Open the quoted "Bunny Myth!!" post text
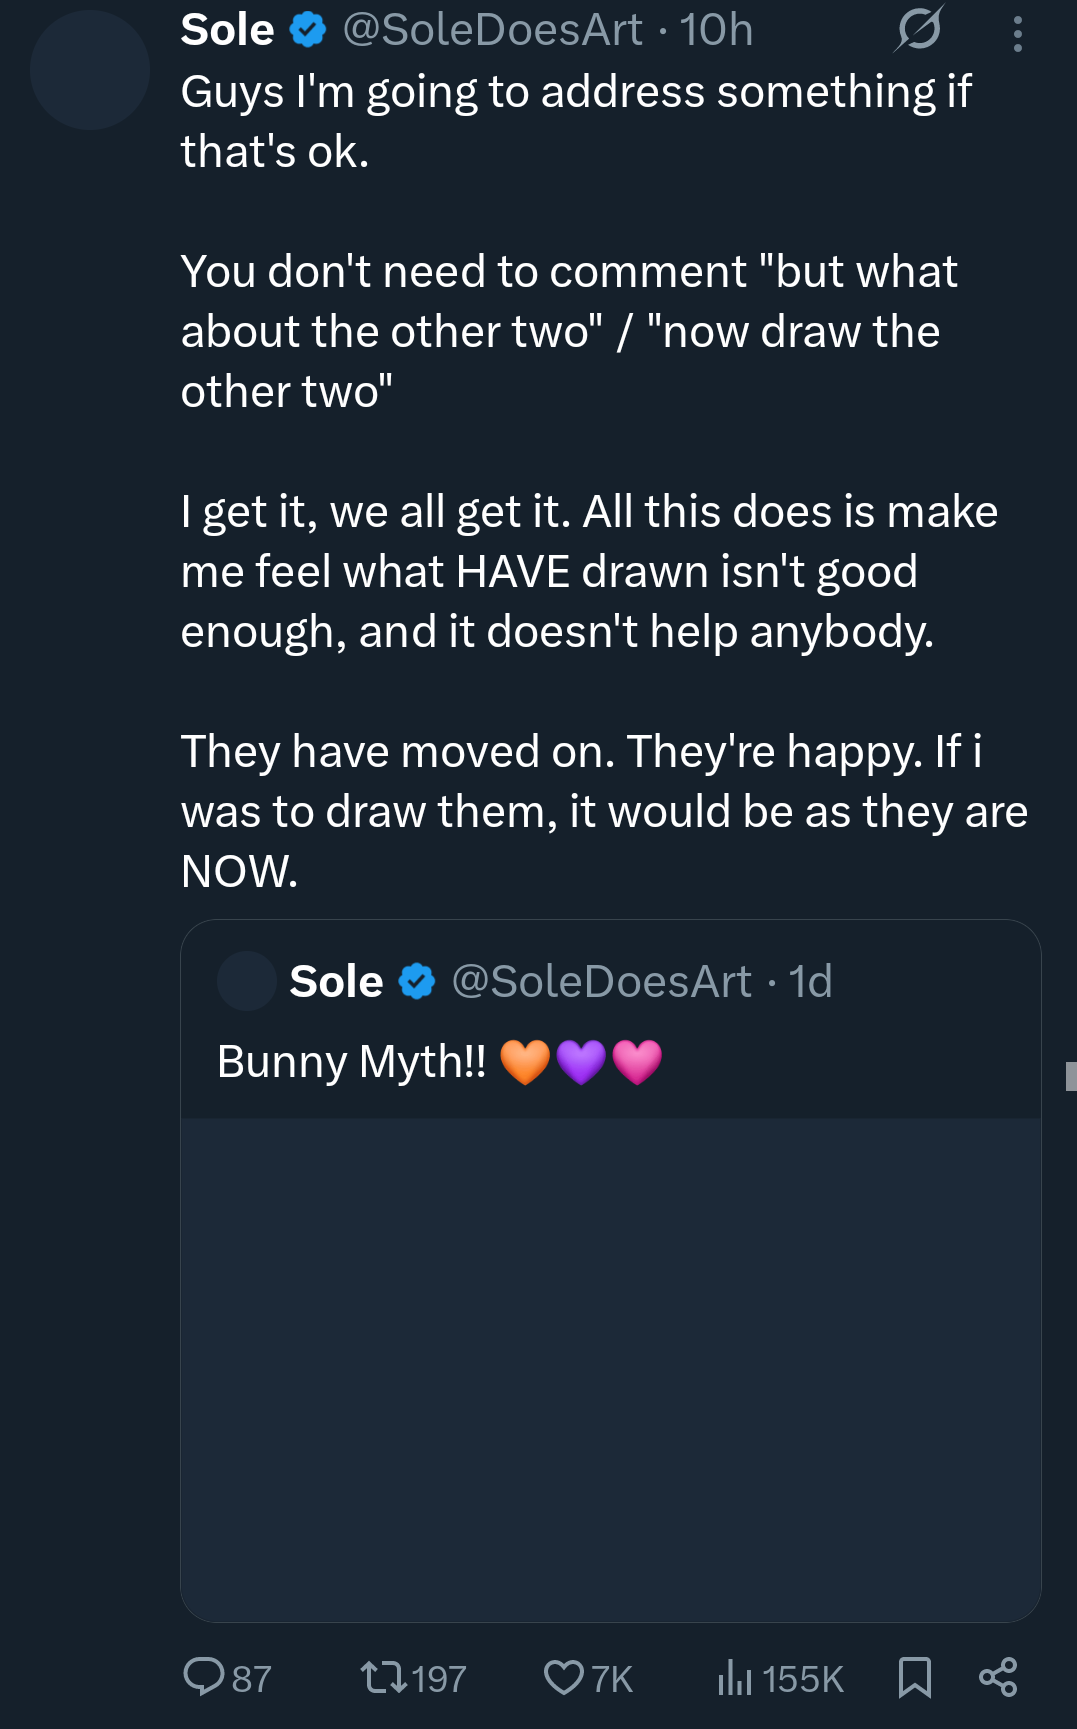 tap(351, 1062)
